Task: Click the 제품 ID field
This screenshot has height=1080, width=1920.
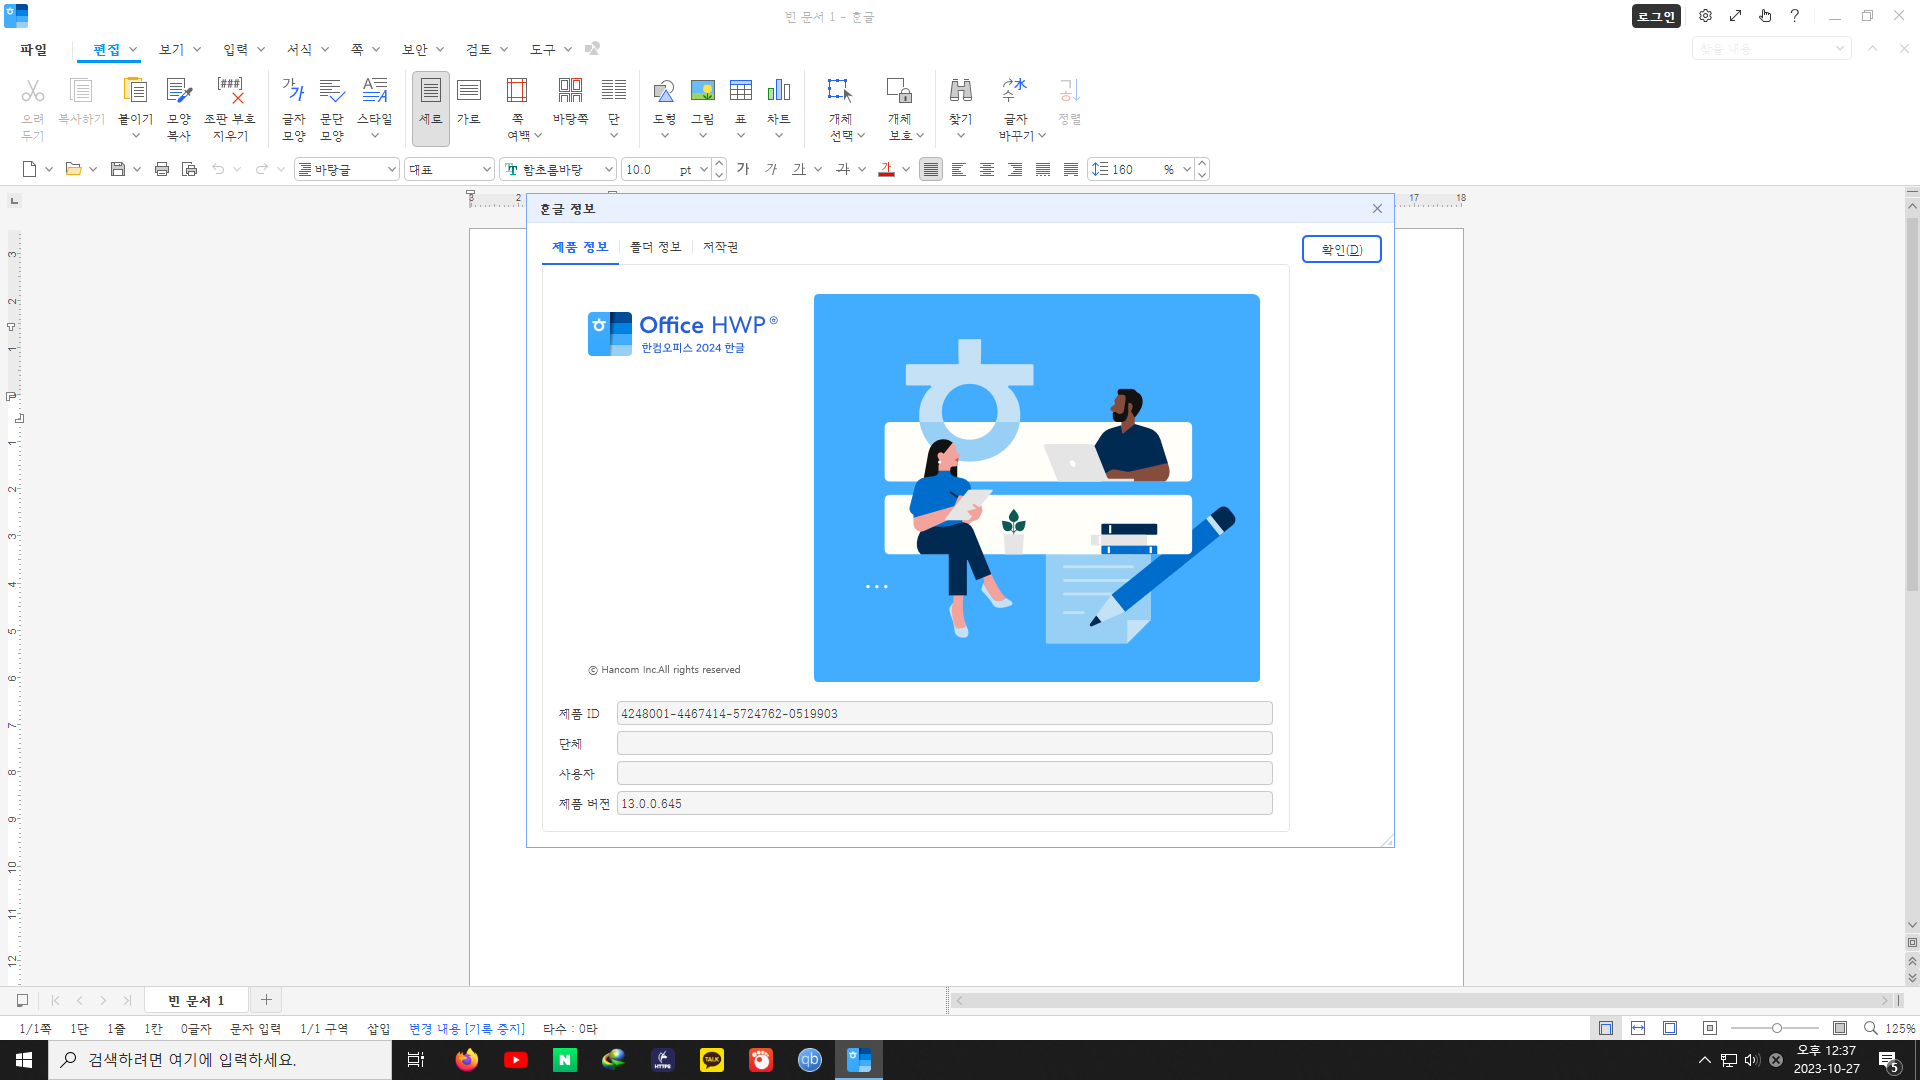Action: pyautogui.click(x=944, y=713)
